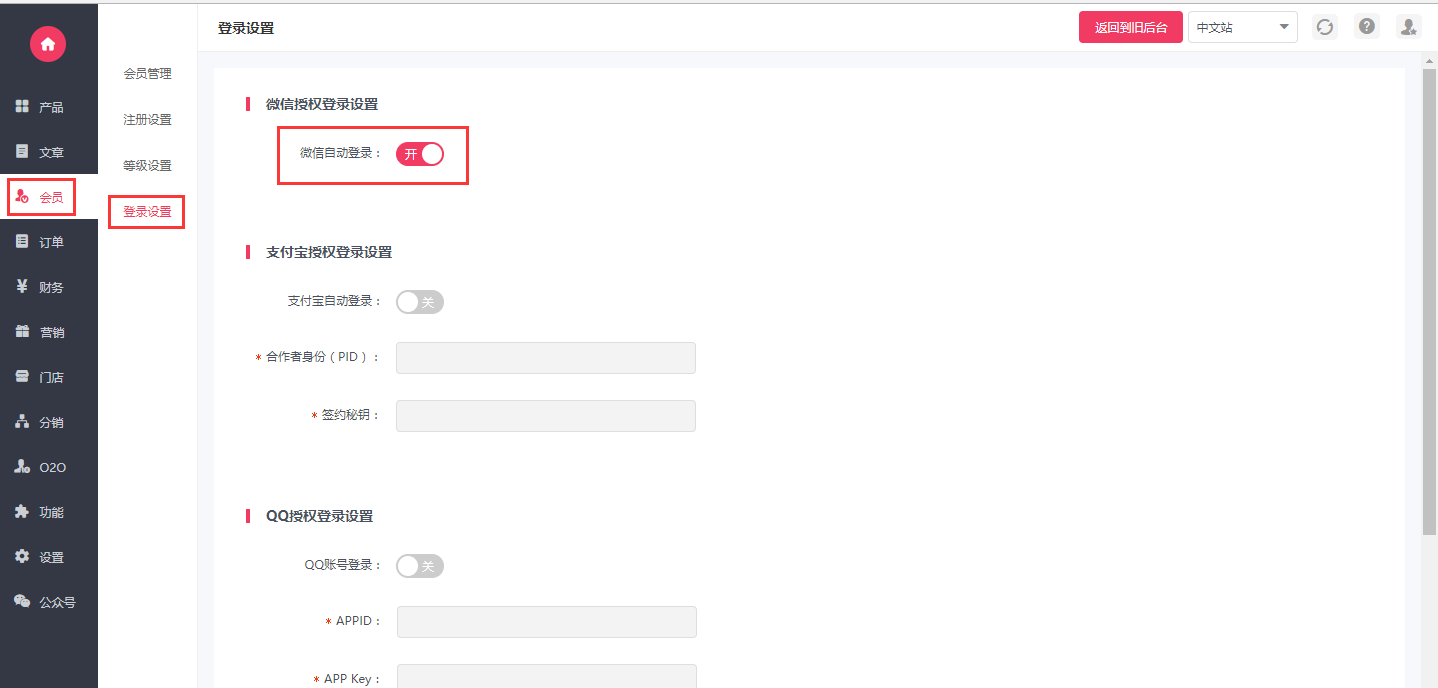Click the QQ APPID input field
Screen dimensions: 1438x688
pyautogui.click(x=546, y=622)
